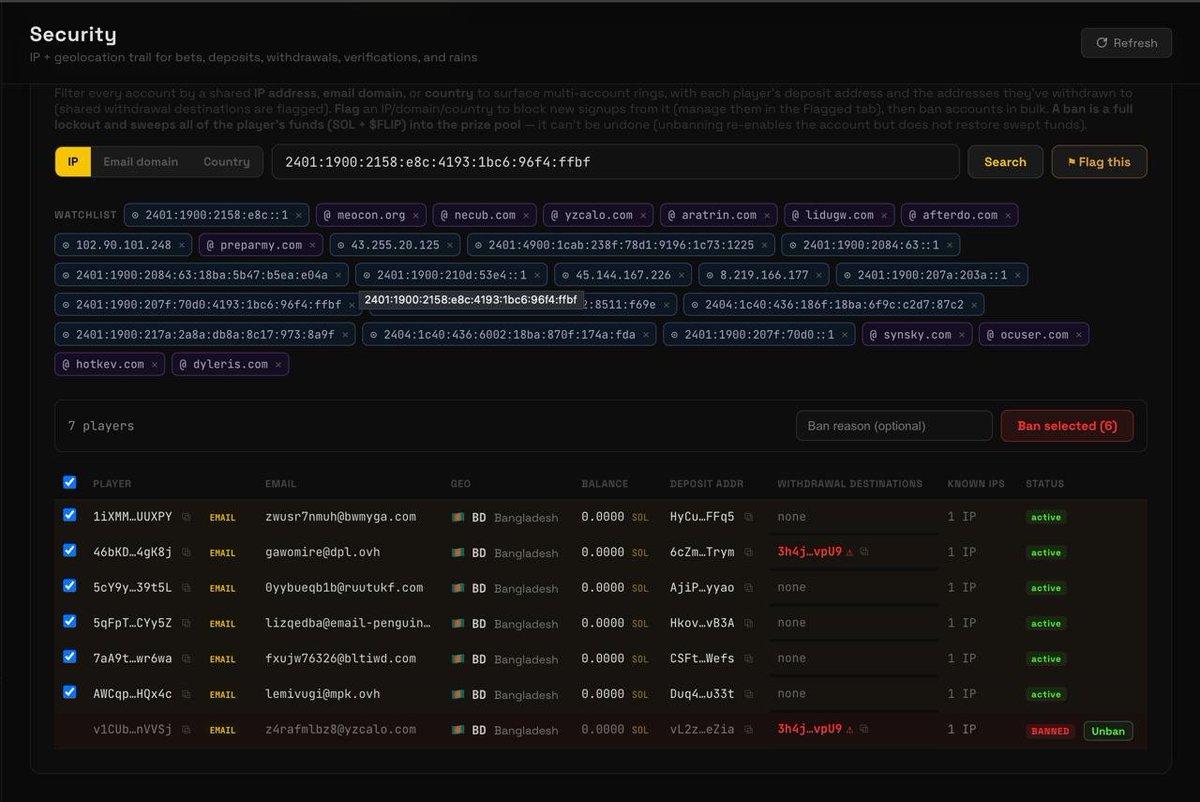The width and height of the screenshot is (1200, 802).
Task: Copy player ID 46bKD…4gK8j
Action: [x=187, y=552]
